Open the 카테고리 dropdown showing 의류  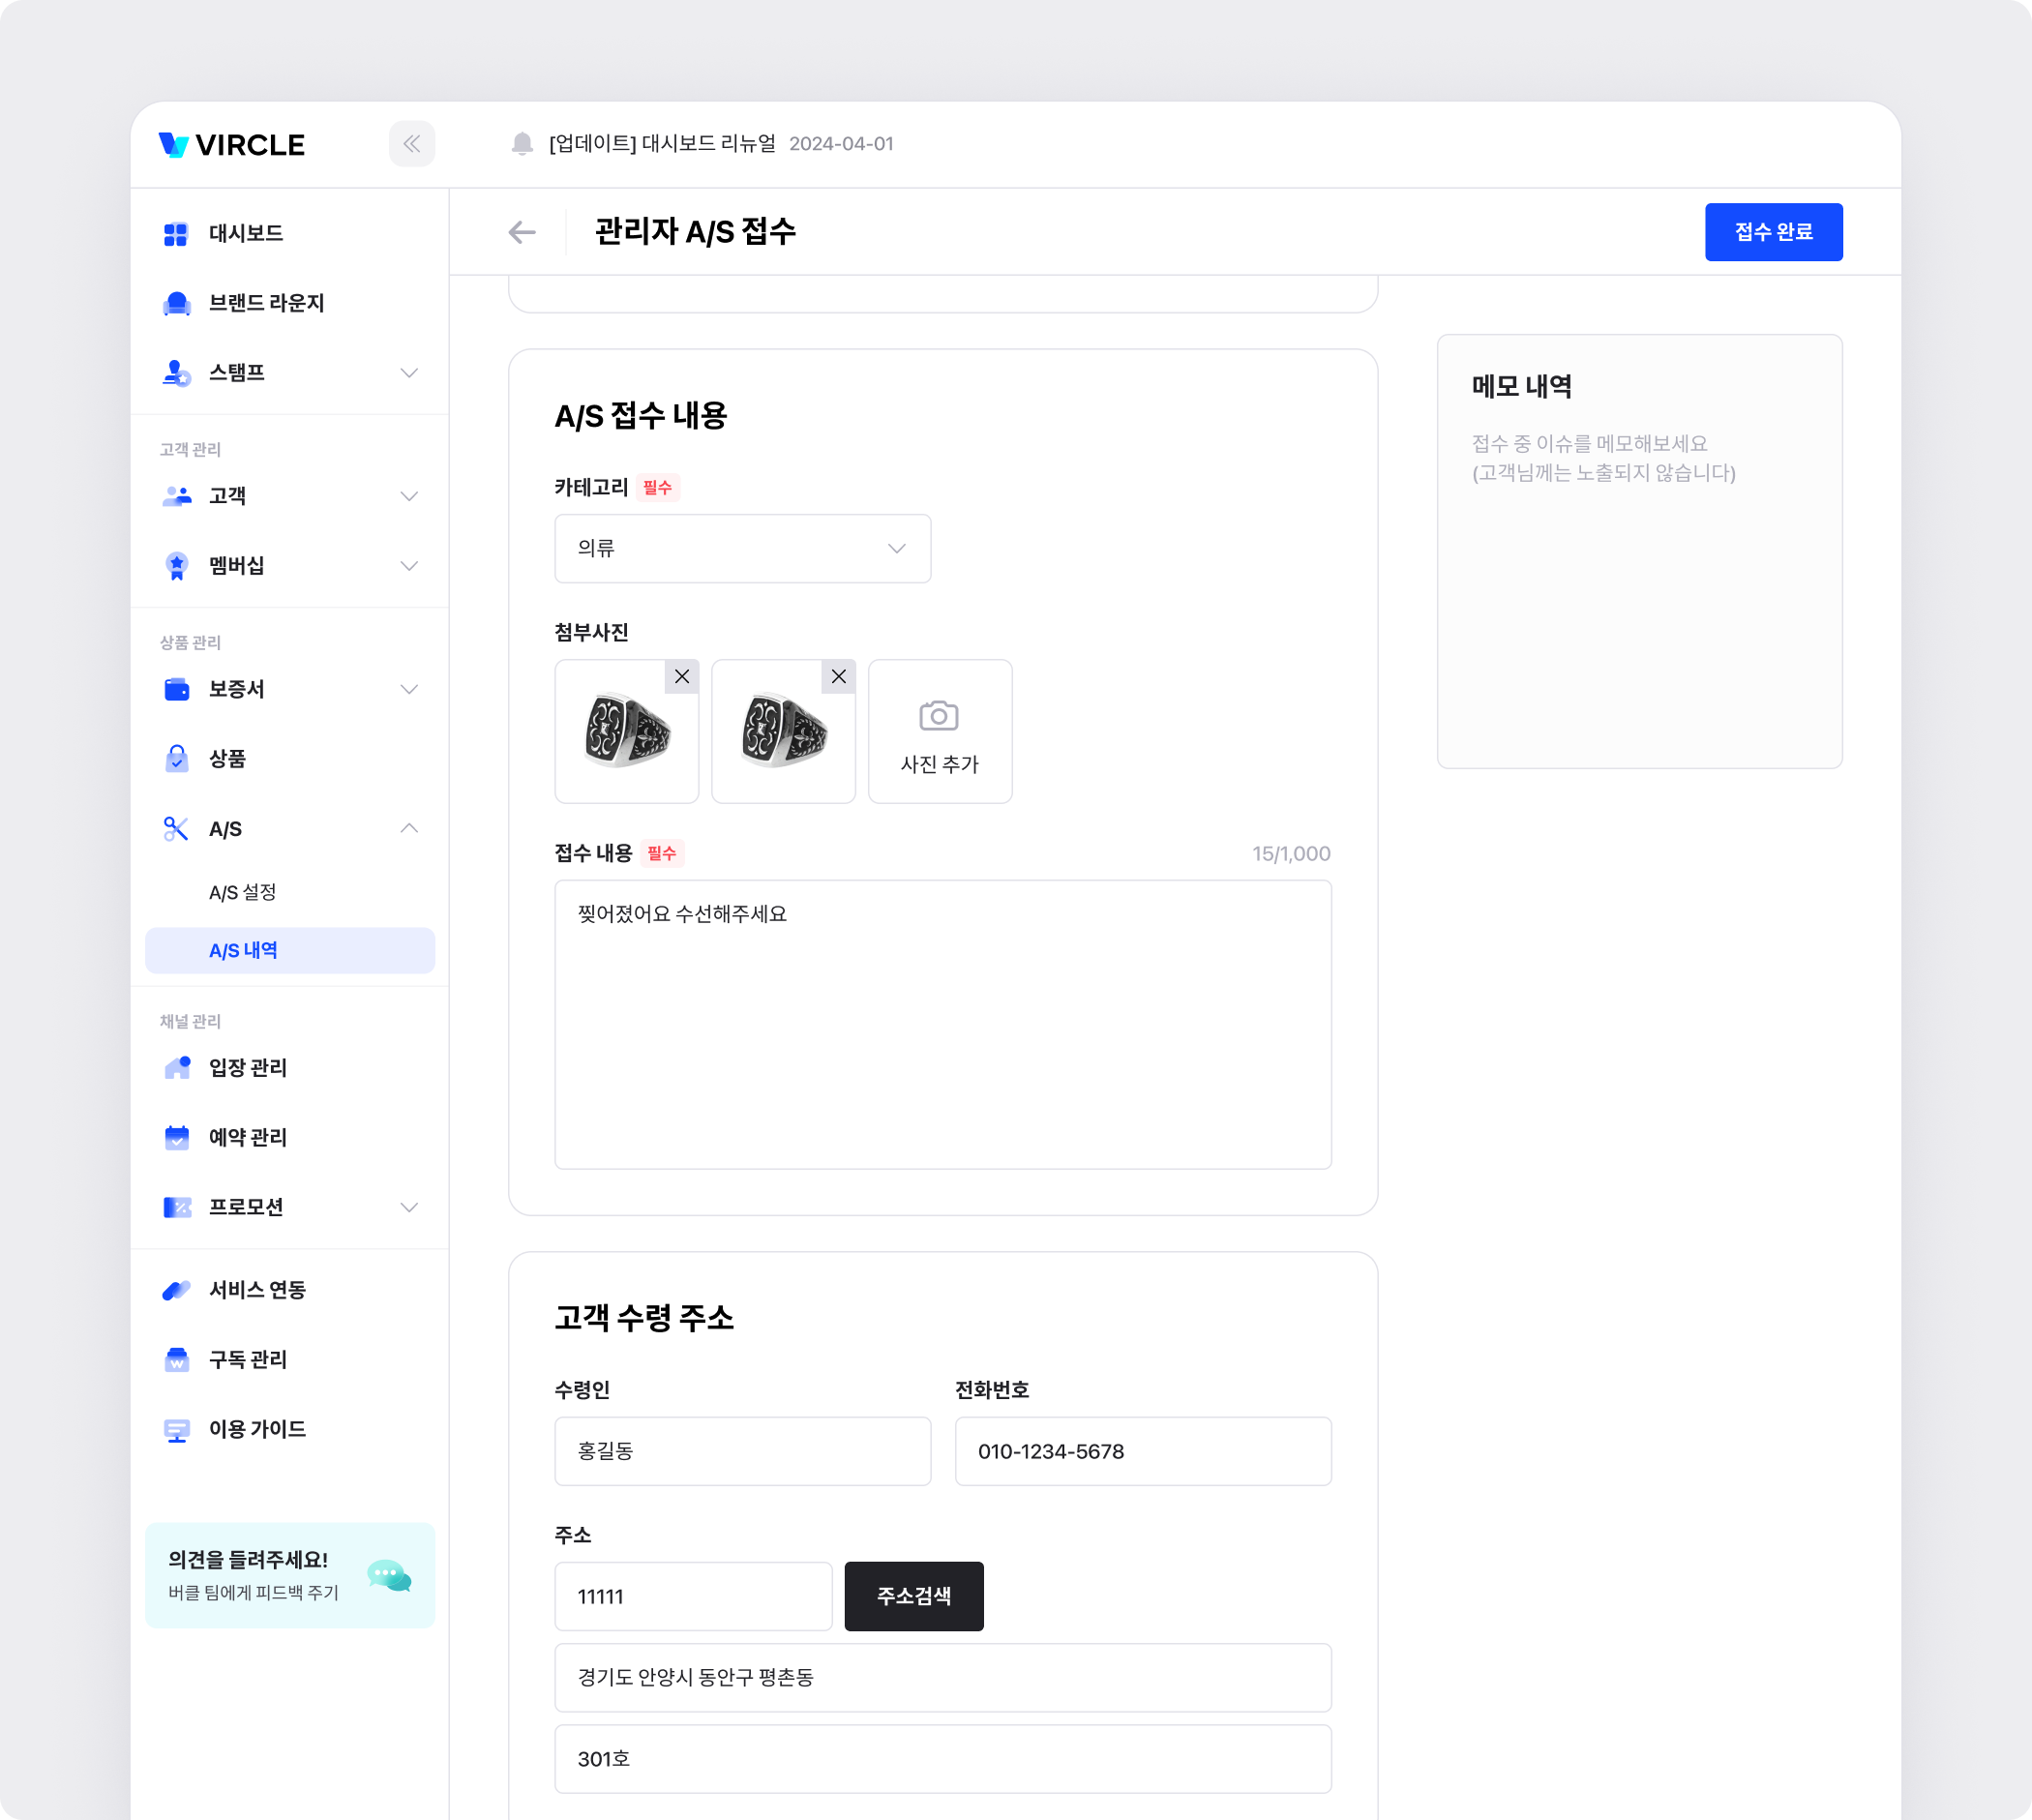click(742, 549)
